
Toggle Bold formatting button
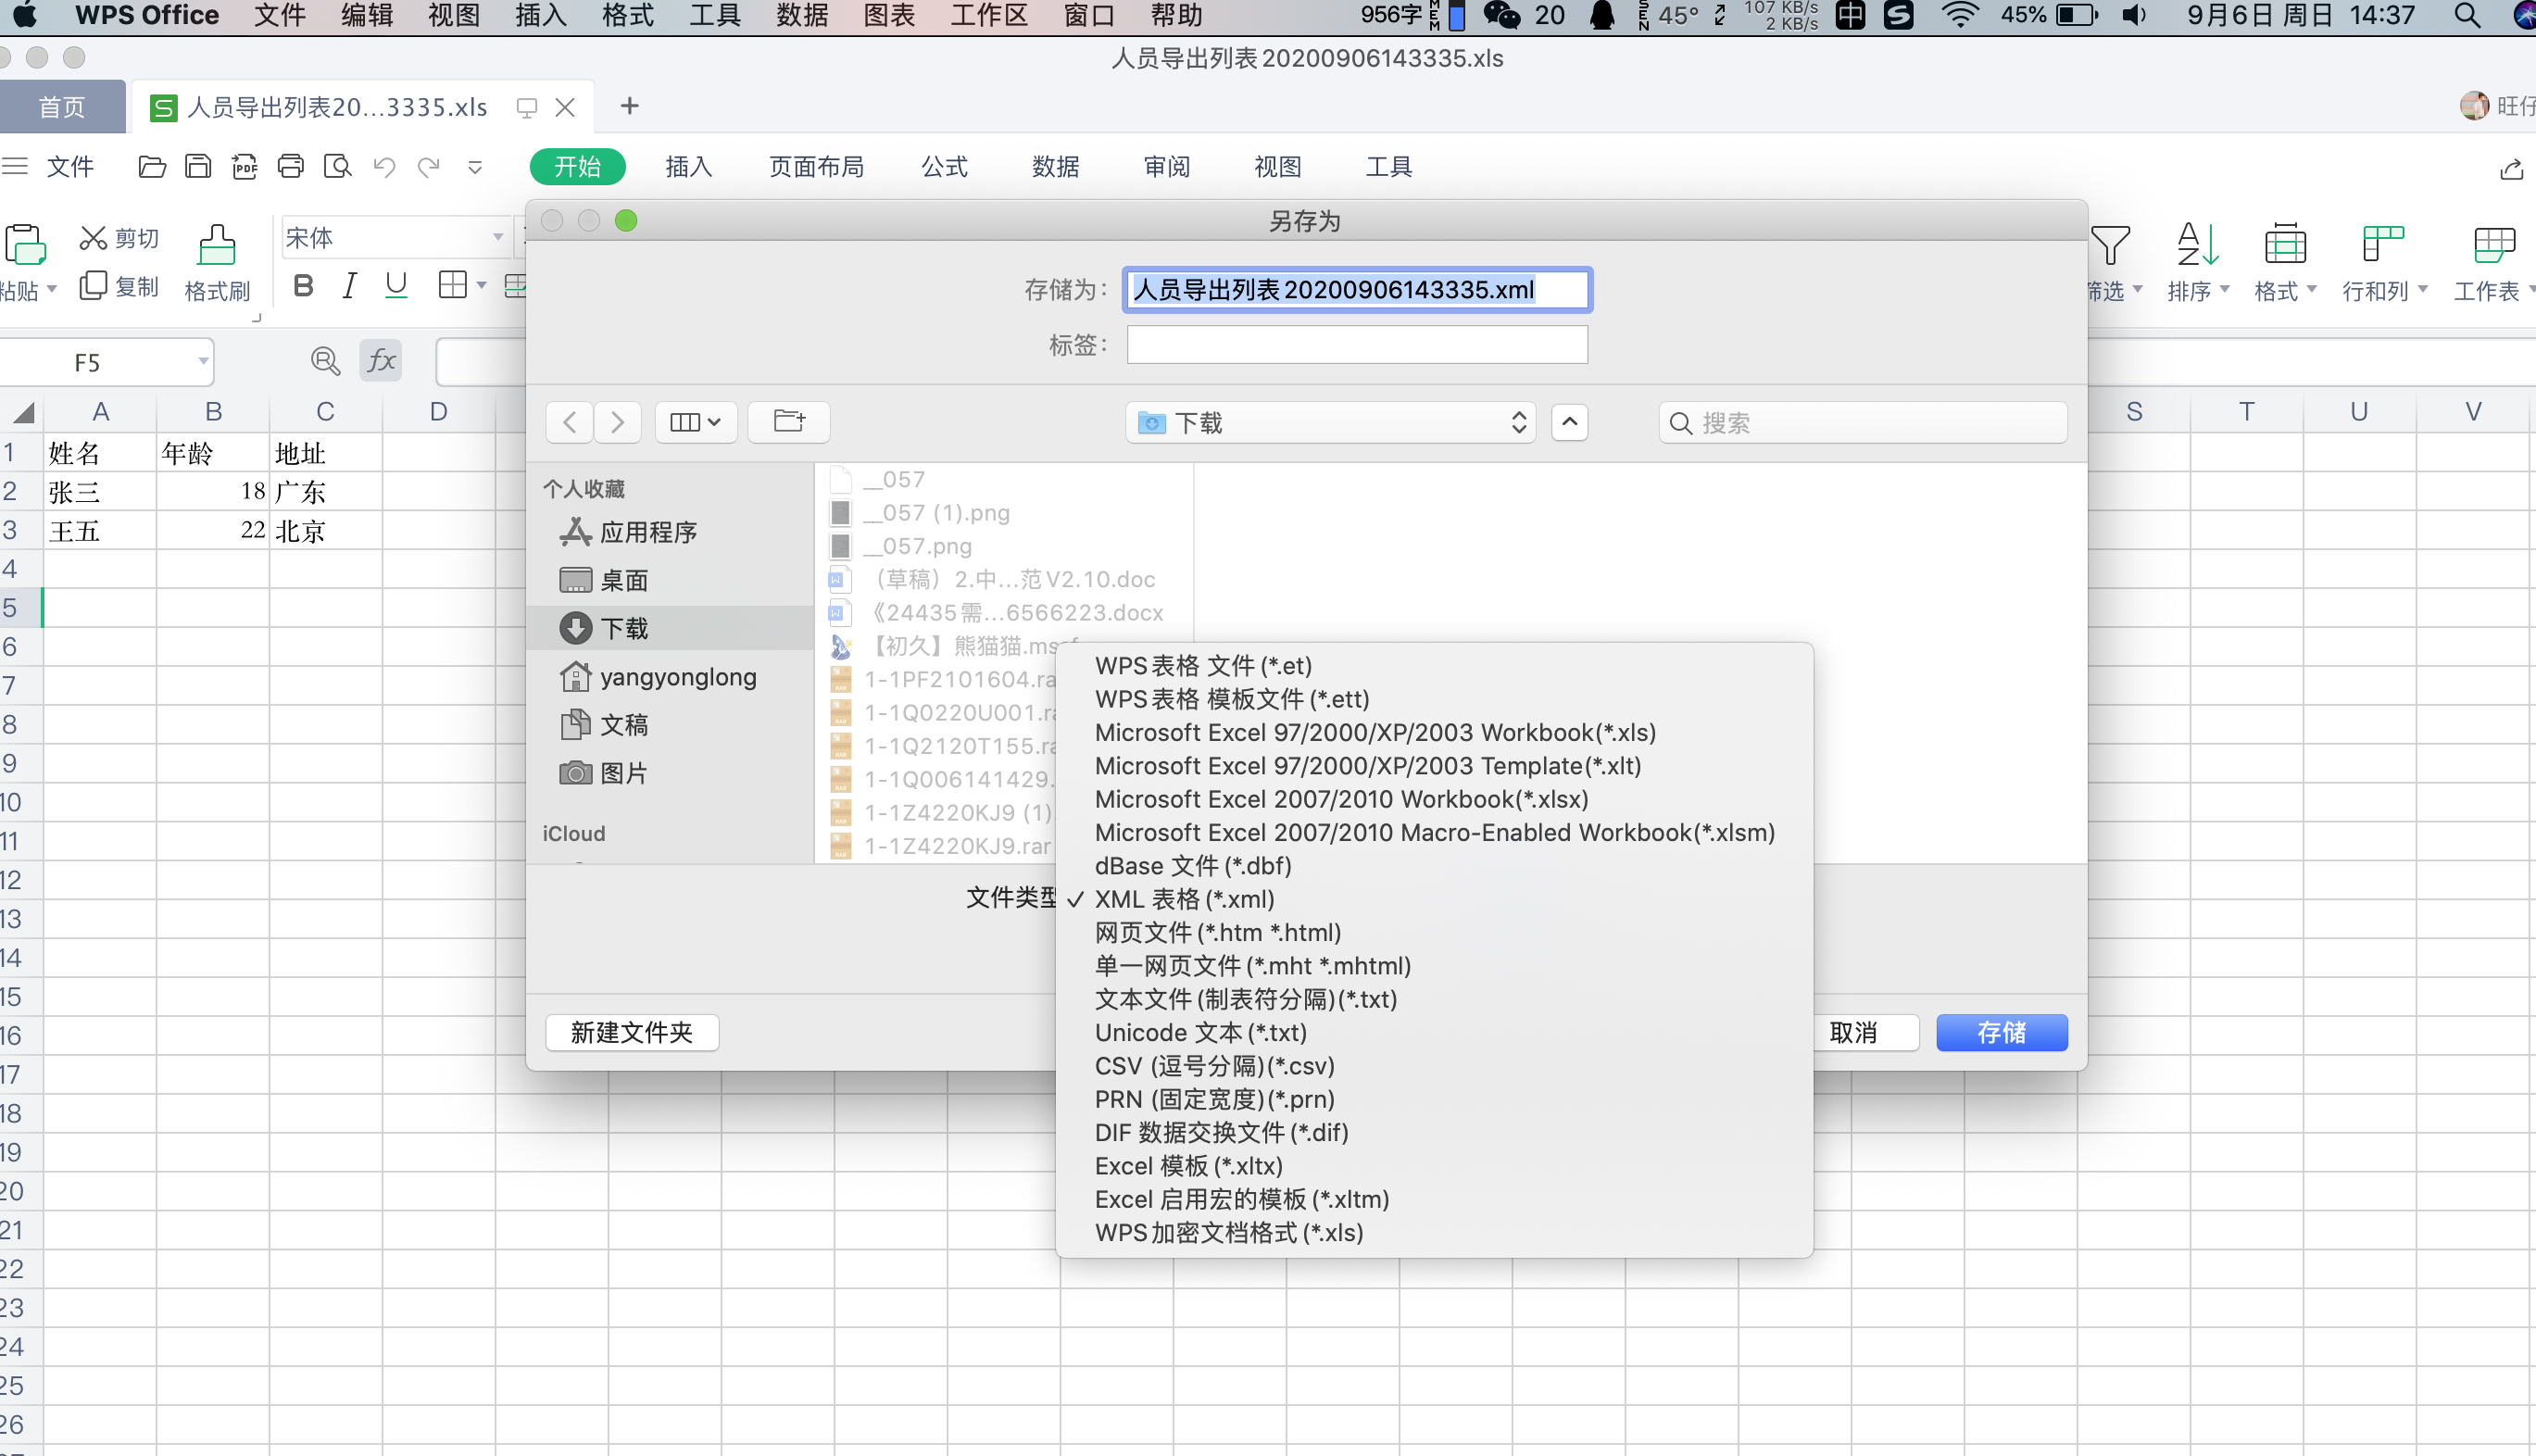click(303, 286)
